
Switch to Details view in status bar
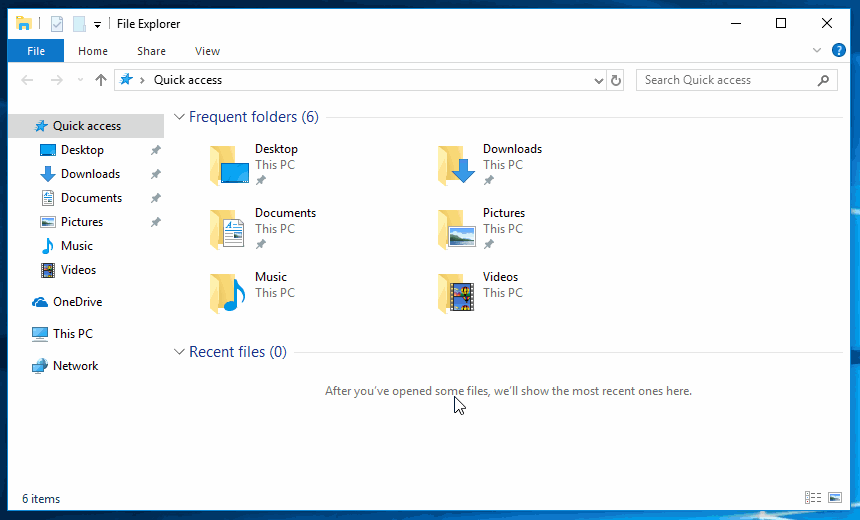pos(813,498)
